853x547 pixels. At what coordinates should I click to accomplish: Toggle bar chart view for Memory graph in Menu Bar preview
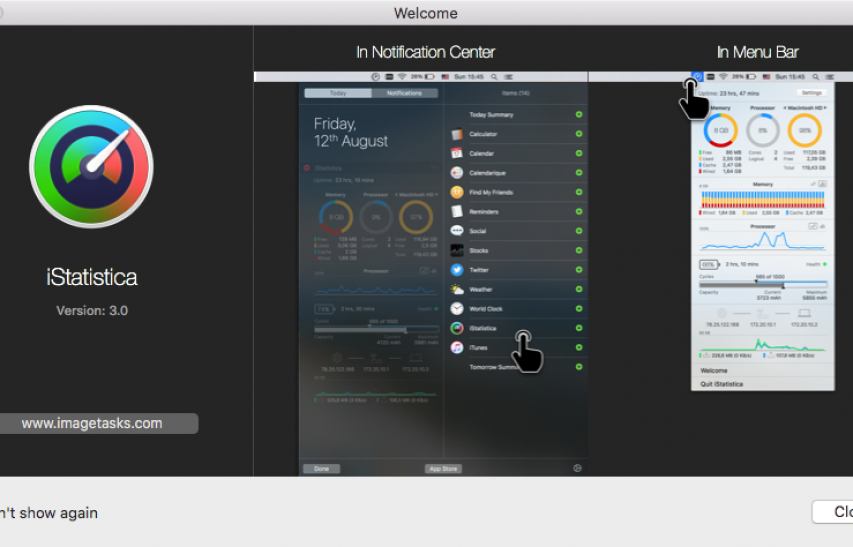pyautogui.click(x=823, y=184)
